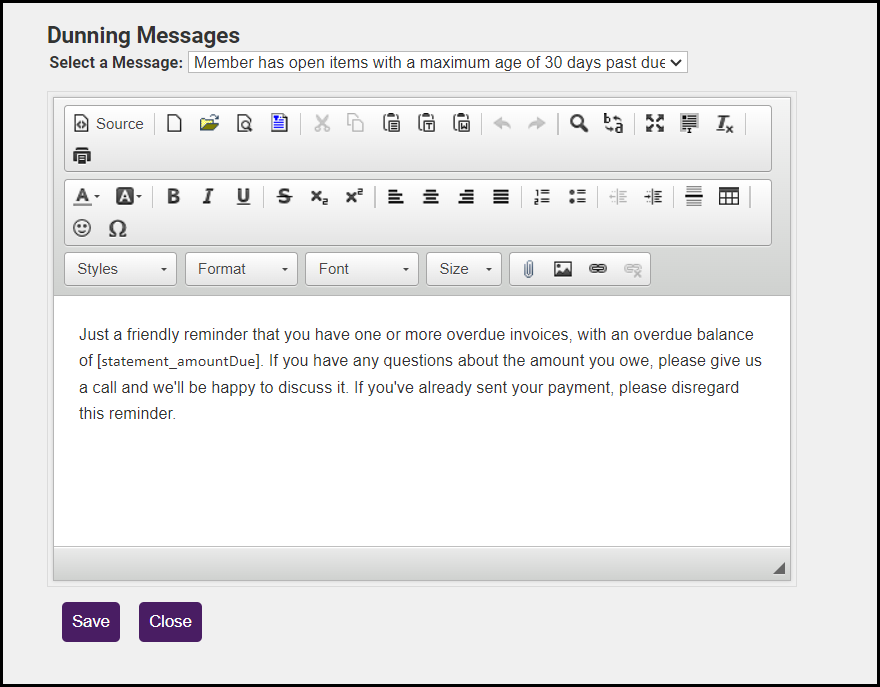Open the text color picker
Viewport: 880px width, 687px height.
click(x=86, y=197)
